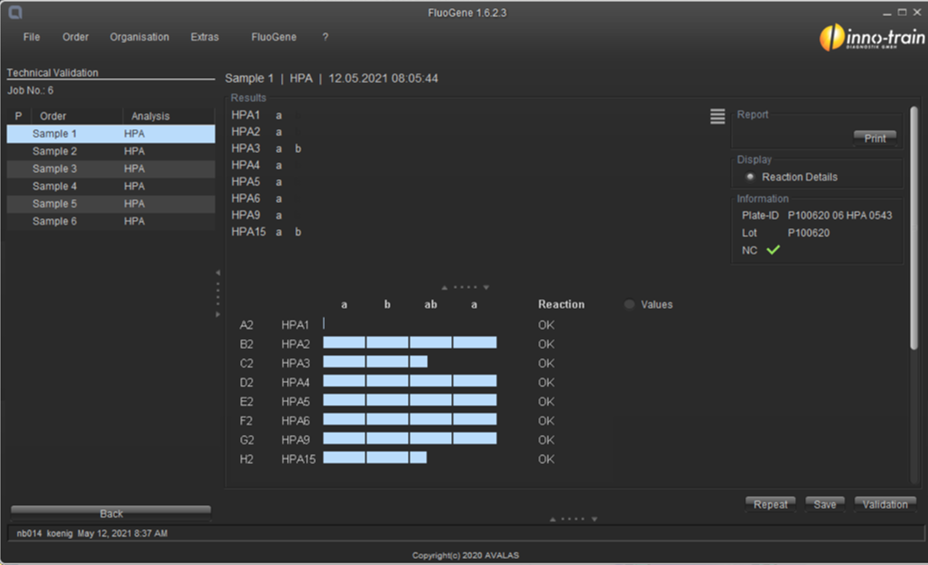The height and width of the screenshot is (565, 928).
Task: Click the Repeat button
Action: pos(770,504)
